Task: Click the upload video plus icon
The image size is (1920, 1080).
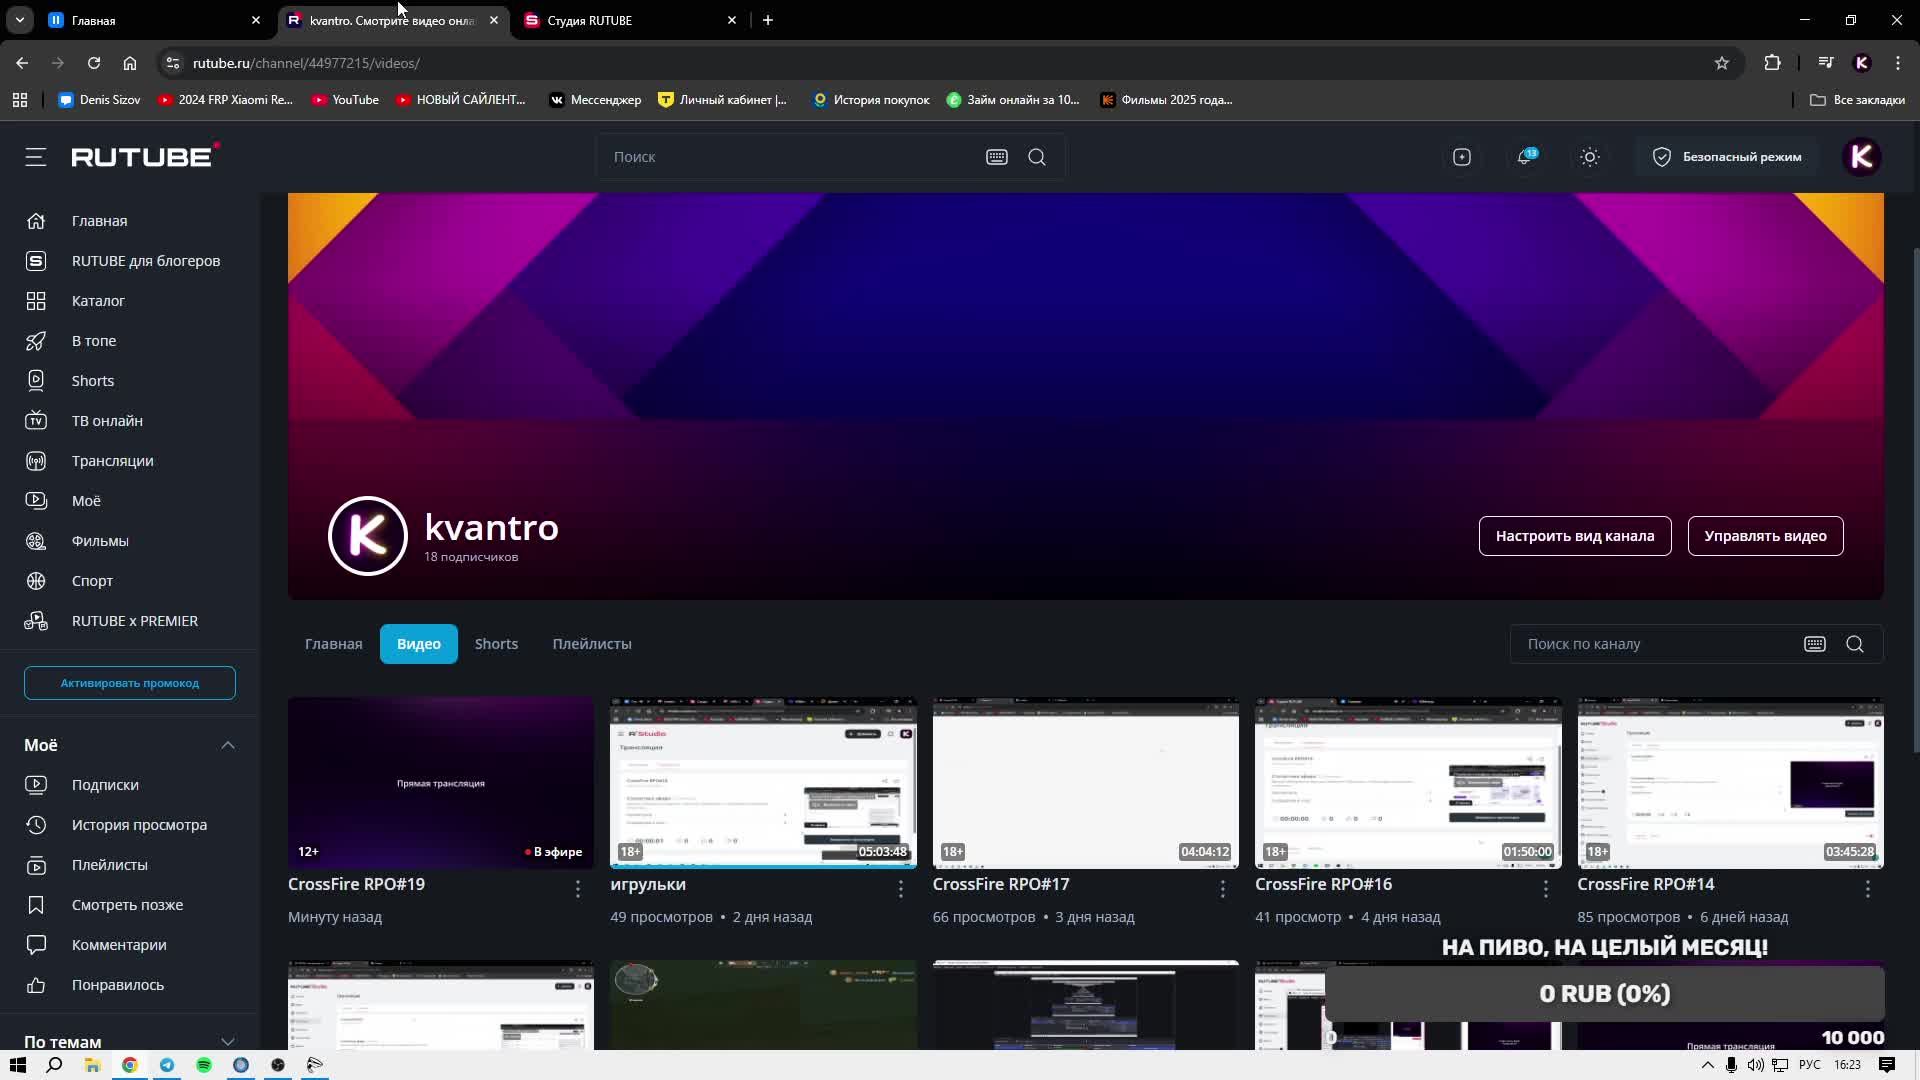Action: [x=1461, y=157]
